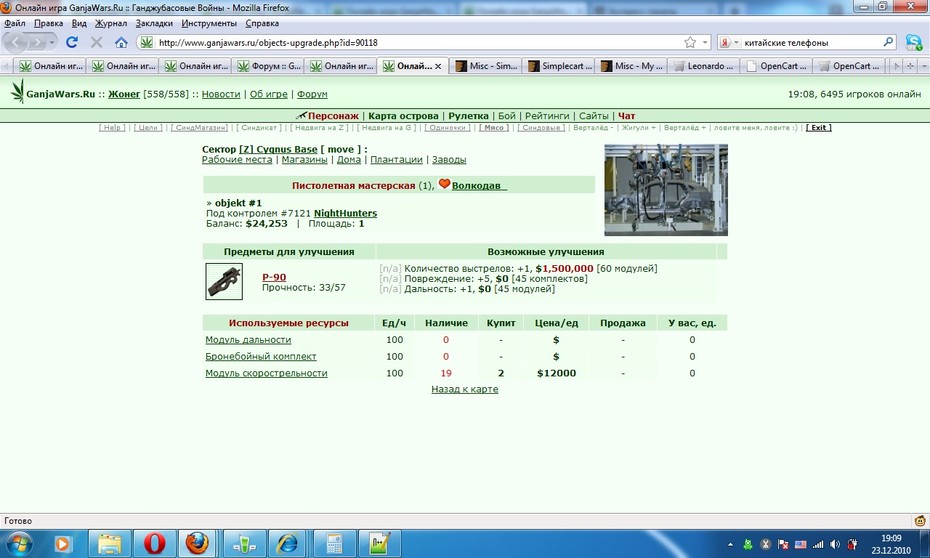Open the Инструменты menu

[x=209, y=23]
